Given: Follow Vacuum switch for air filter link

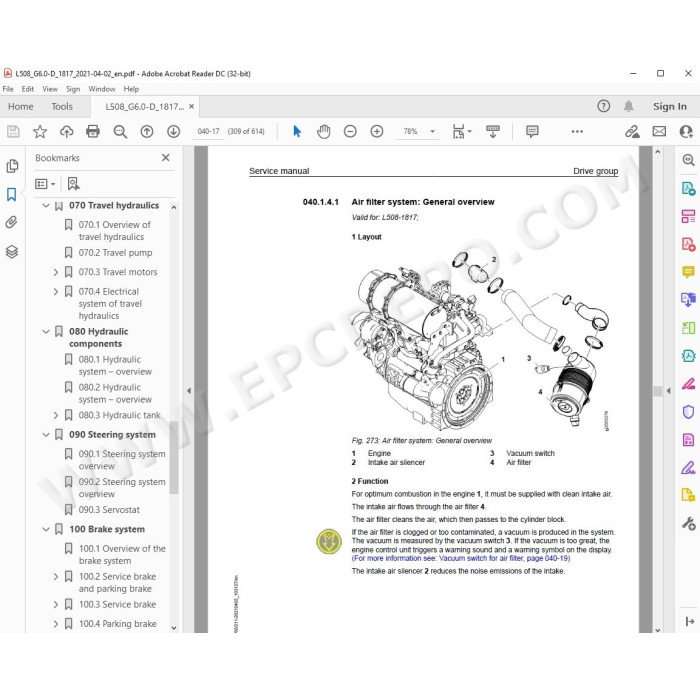Looking at the screenshot, I should tap(461, 558).
